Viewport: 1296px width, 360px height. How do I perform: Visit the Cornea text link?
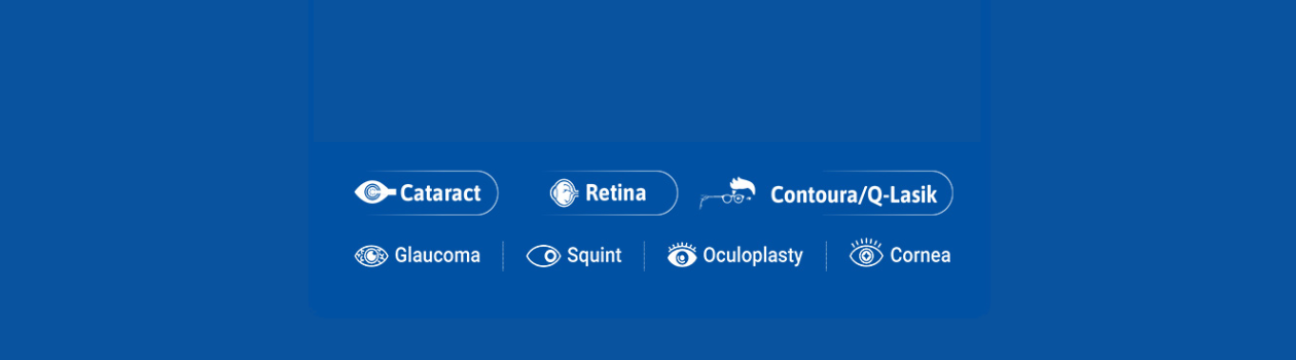tap(920, 255)
